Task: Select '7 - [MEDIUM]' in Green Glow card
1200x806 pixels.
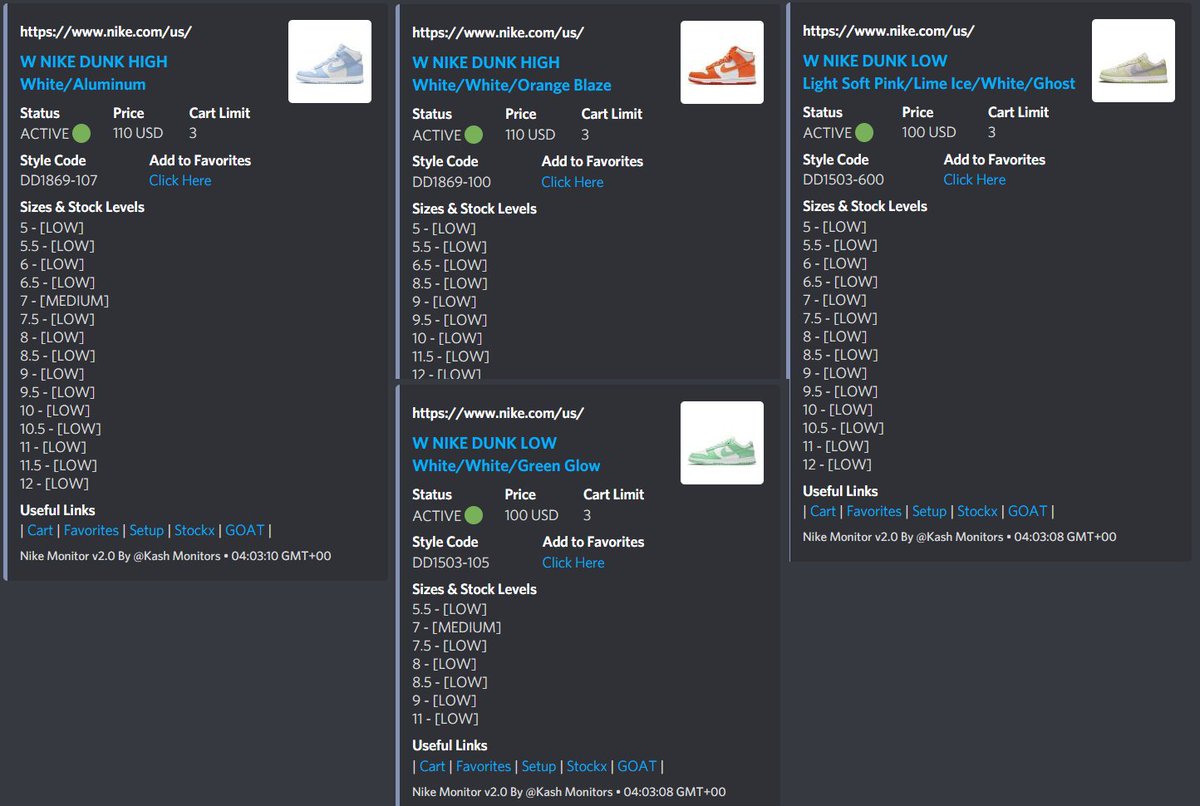Action: pos(457,627)
